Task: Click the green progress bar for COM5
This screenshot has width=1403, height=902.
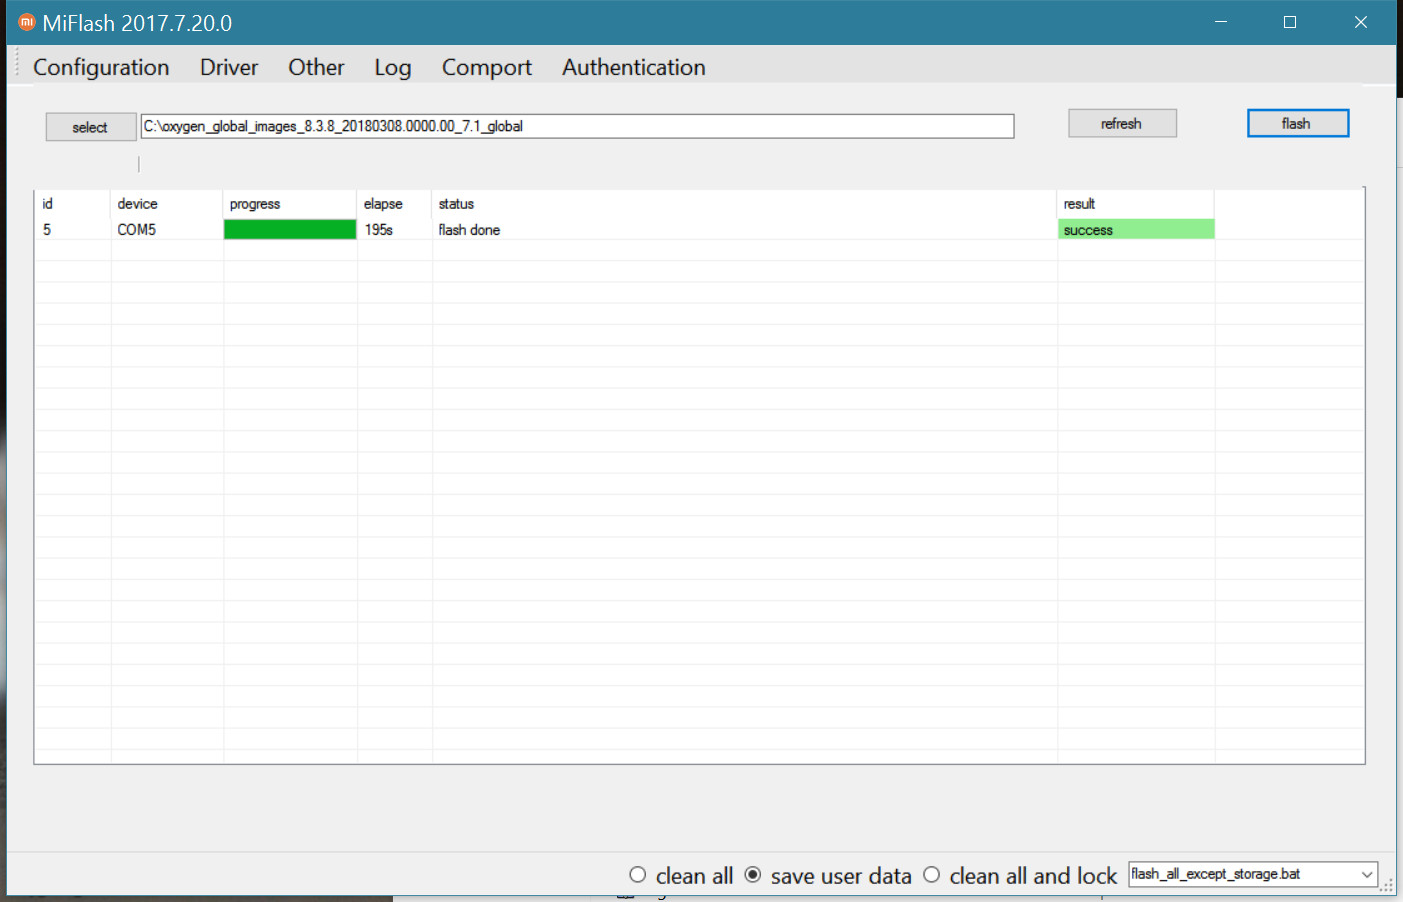Action: pyautogui.click(x=289, y=230)
